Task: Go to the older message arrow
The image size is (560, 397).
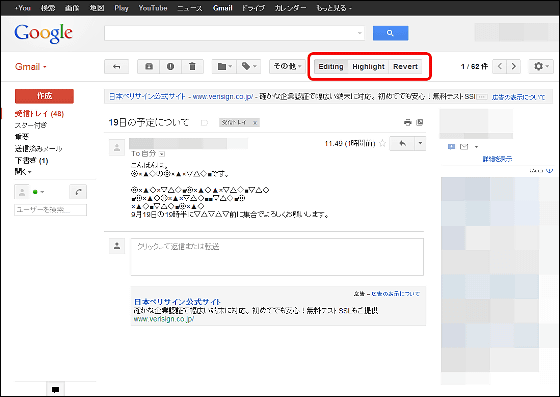Action: tap(514, 66)
